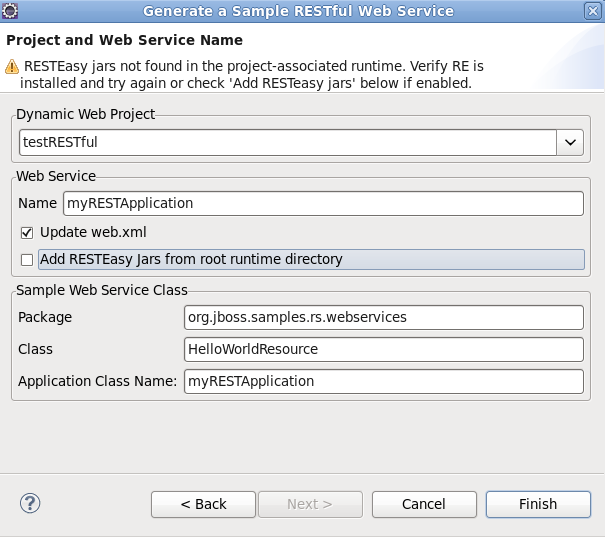
Task: Enable Add RESTEasy Jars from root runtime directory
Action: (27, 260)
